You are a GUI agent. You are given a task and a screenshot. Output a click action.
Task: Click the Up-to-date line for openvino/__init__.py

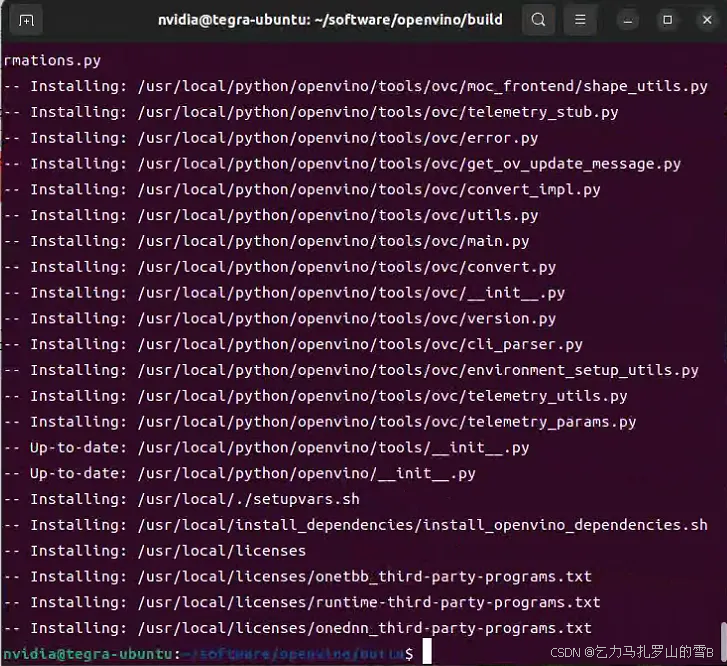point(240,474)
